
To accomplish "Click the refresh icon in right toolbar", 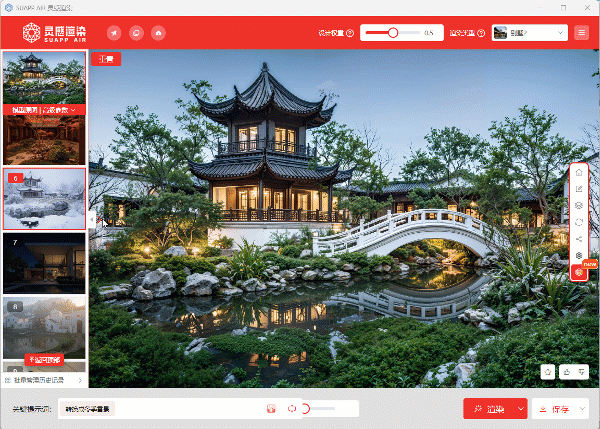I will pyautogui.click(x=579, y=222).
